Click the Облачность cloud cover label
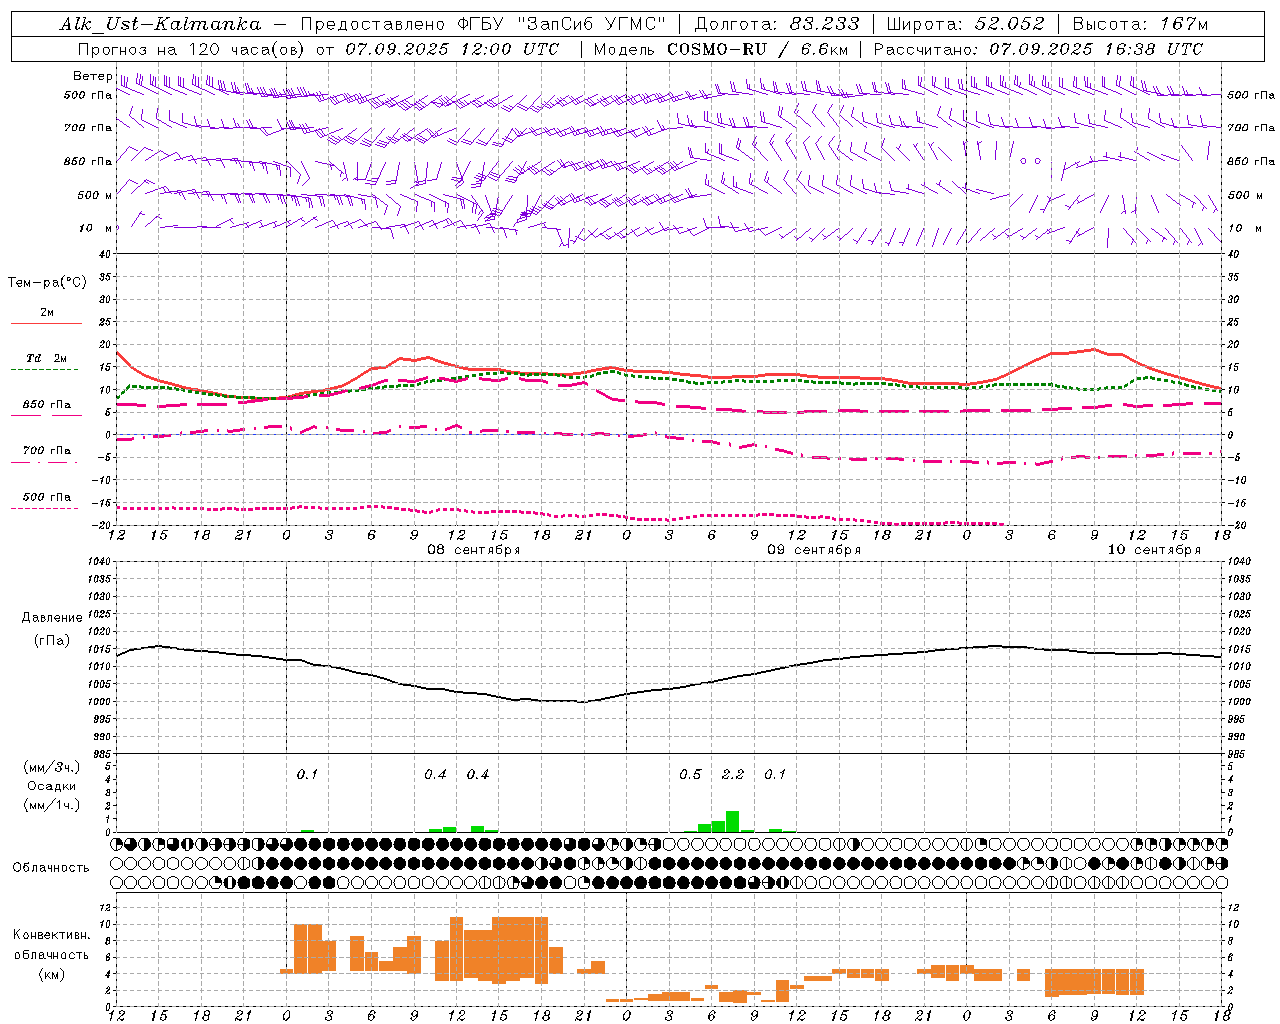The height and width of the screenshot is (1024, 1280). click(51, 867)
